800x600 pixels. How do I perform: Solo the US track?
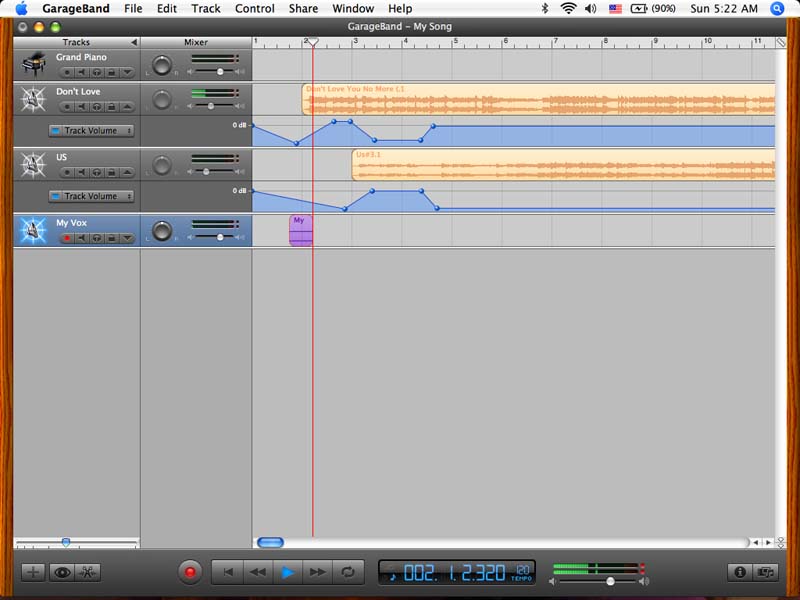96,172
